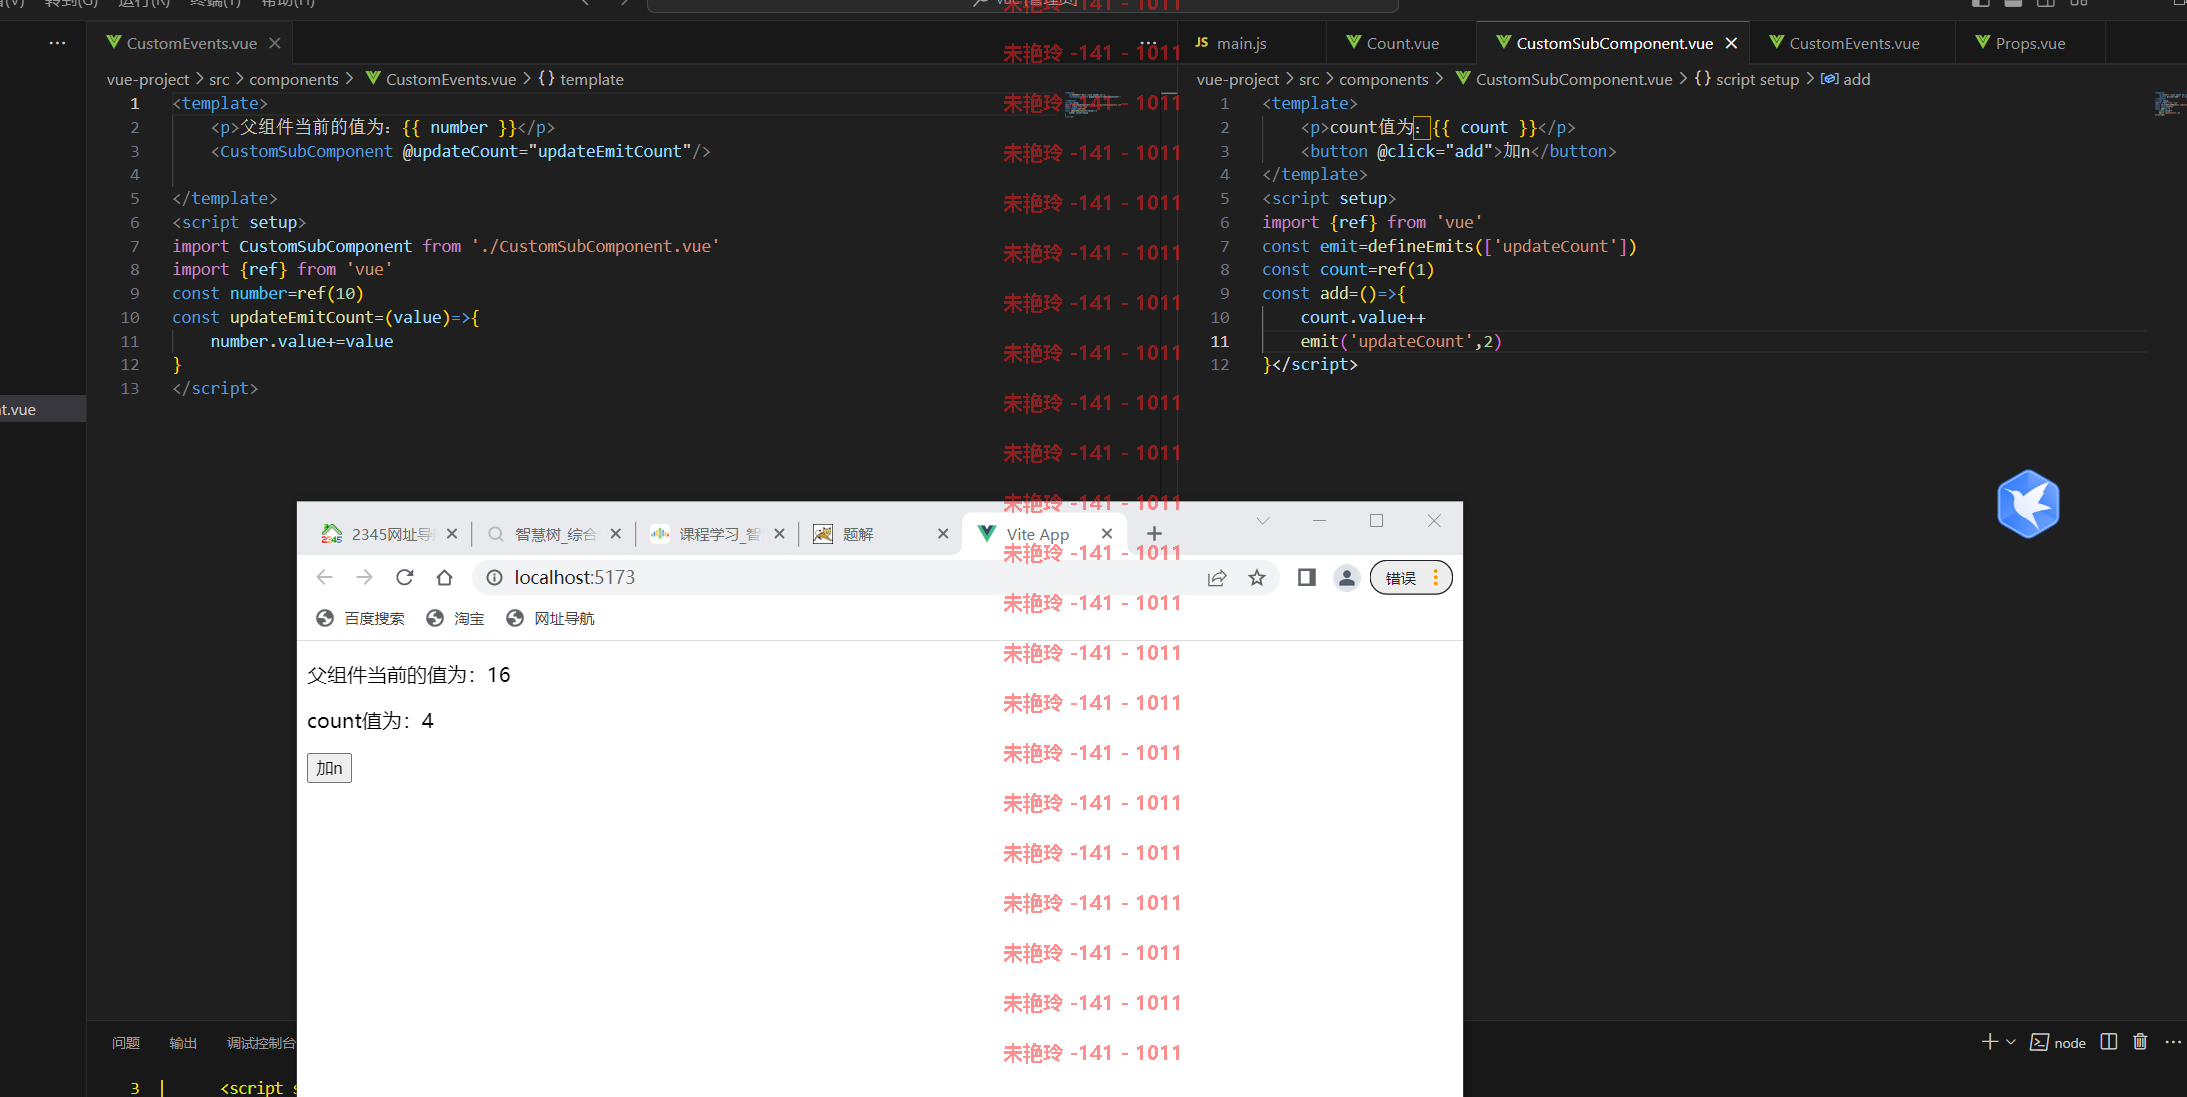Bookmark this page with the star icon
Viewport: 2187px width, 1097px height.
pos(1257,577)
